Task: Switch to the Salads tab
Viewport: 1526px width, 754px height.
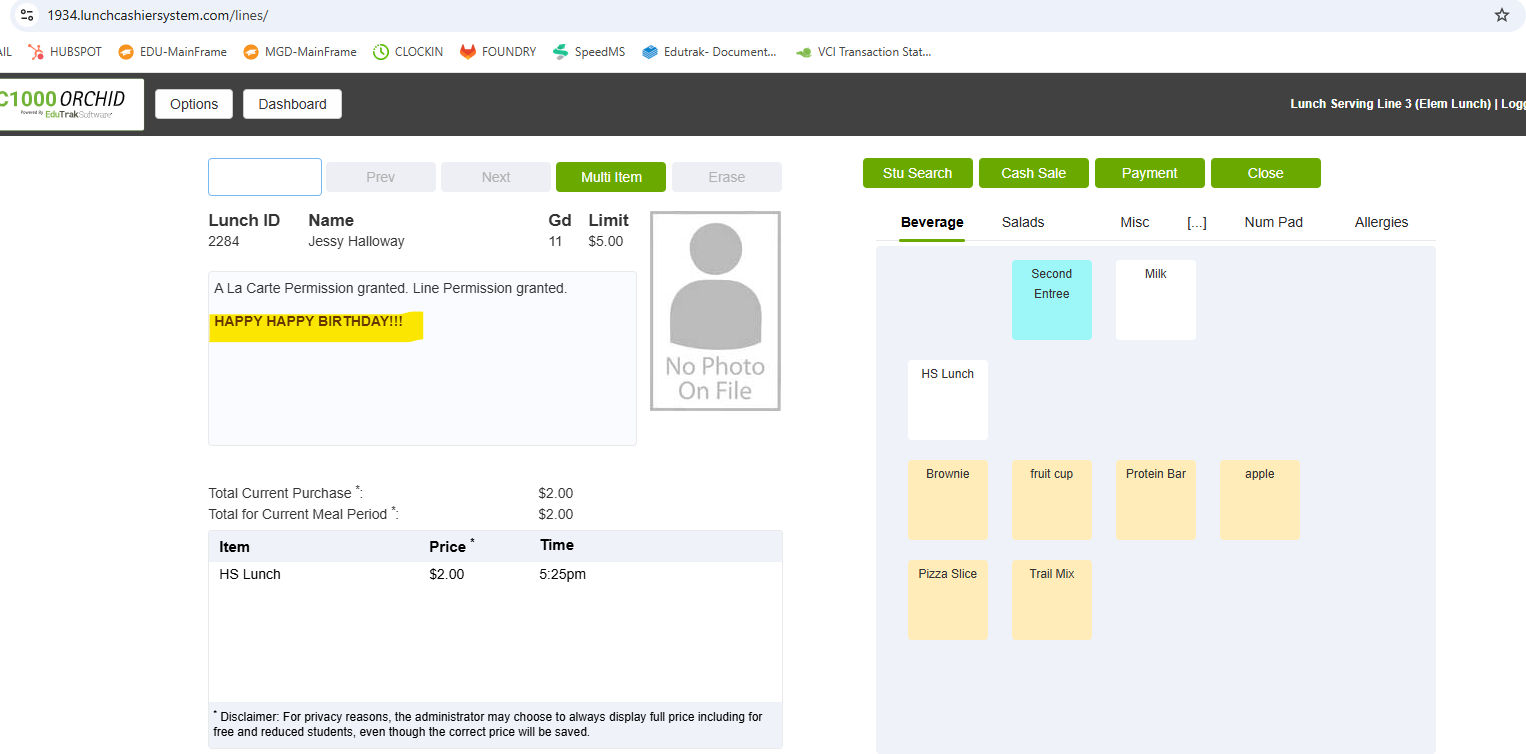Action: (1023, 222)
